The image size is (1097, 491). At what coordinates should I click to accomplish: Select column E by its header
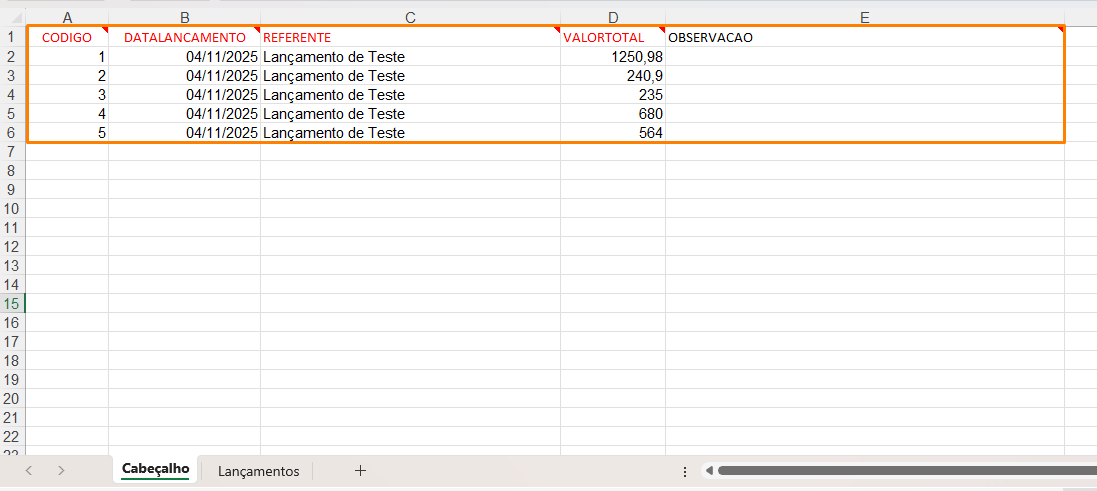pyautogui.click(x=864, y=17)
